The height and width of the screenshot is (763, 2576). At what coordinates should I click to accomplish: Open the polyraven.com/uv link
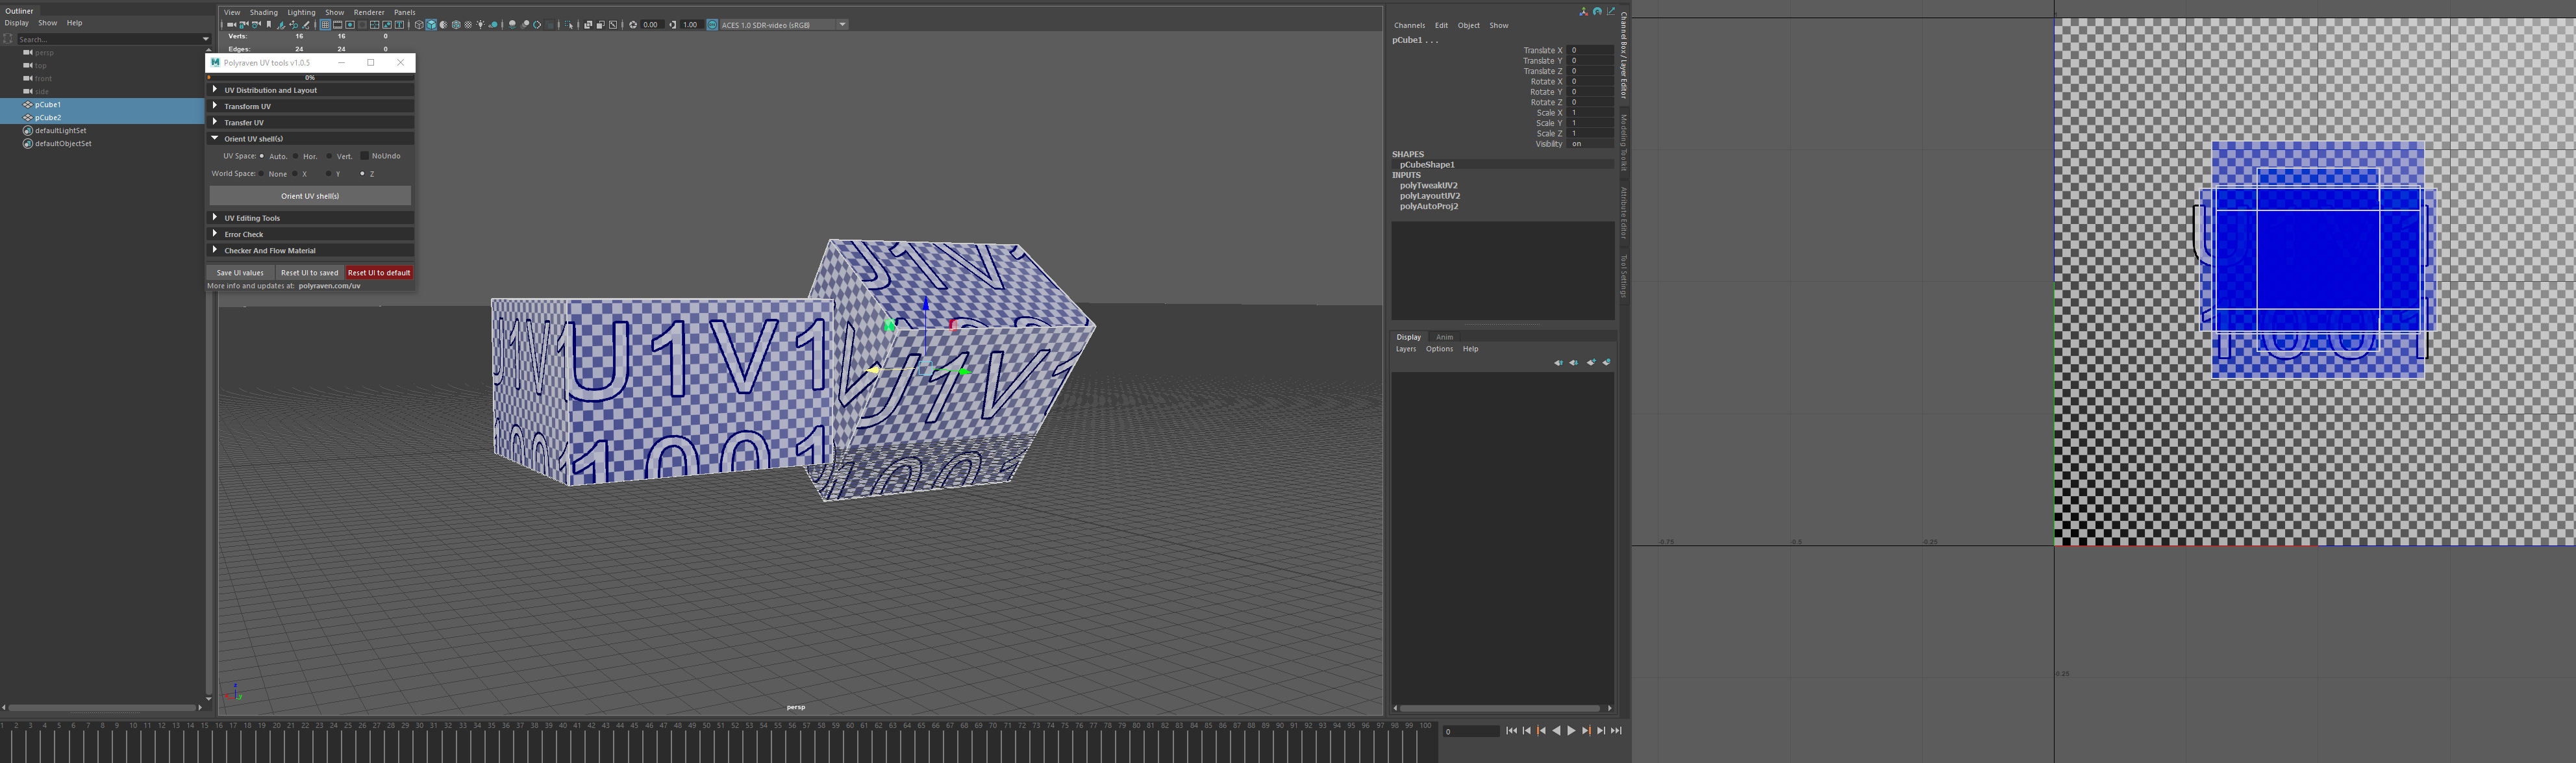tap(330, 285)
